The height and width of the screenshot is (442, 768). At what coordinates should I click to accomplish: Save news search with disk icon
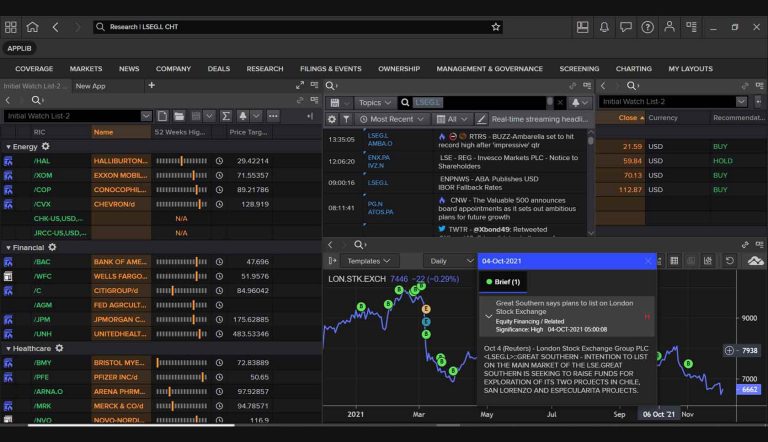click(335, 102)
